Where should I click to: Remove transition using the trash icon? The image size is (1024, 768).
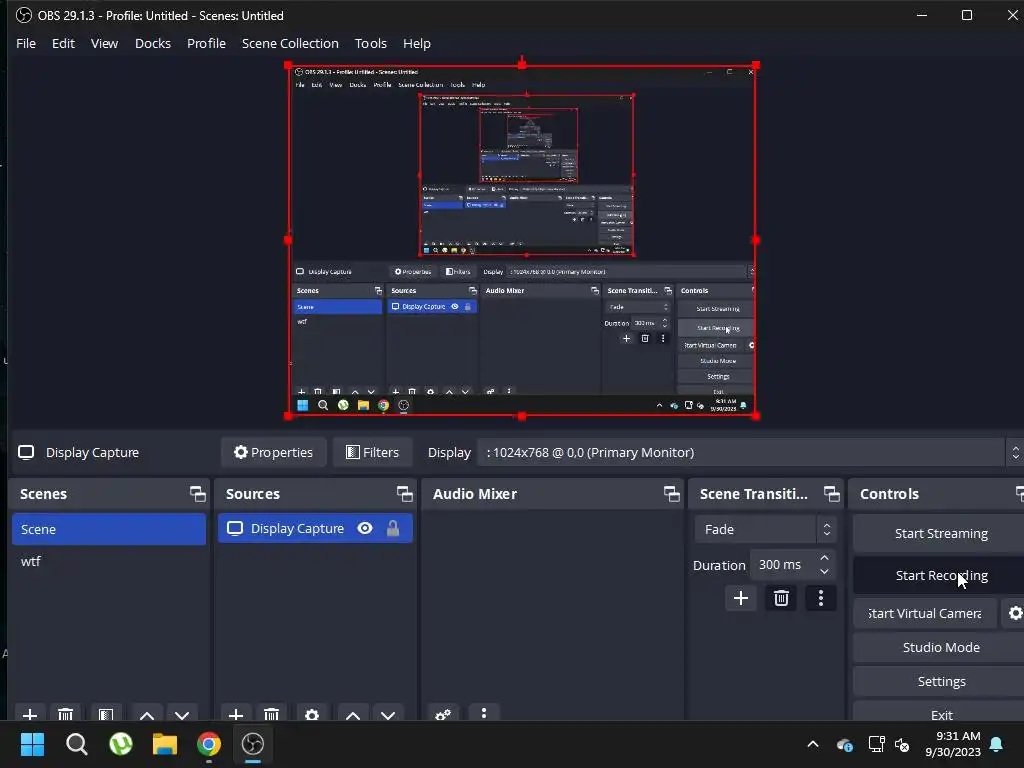781,598
